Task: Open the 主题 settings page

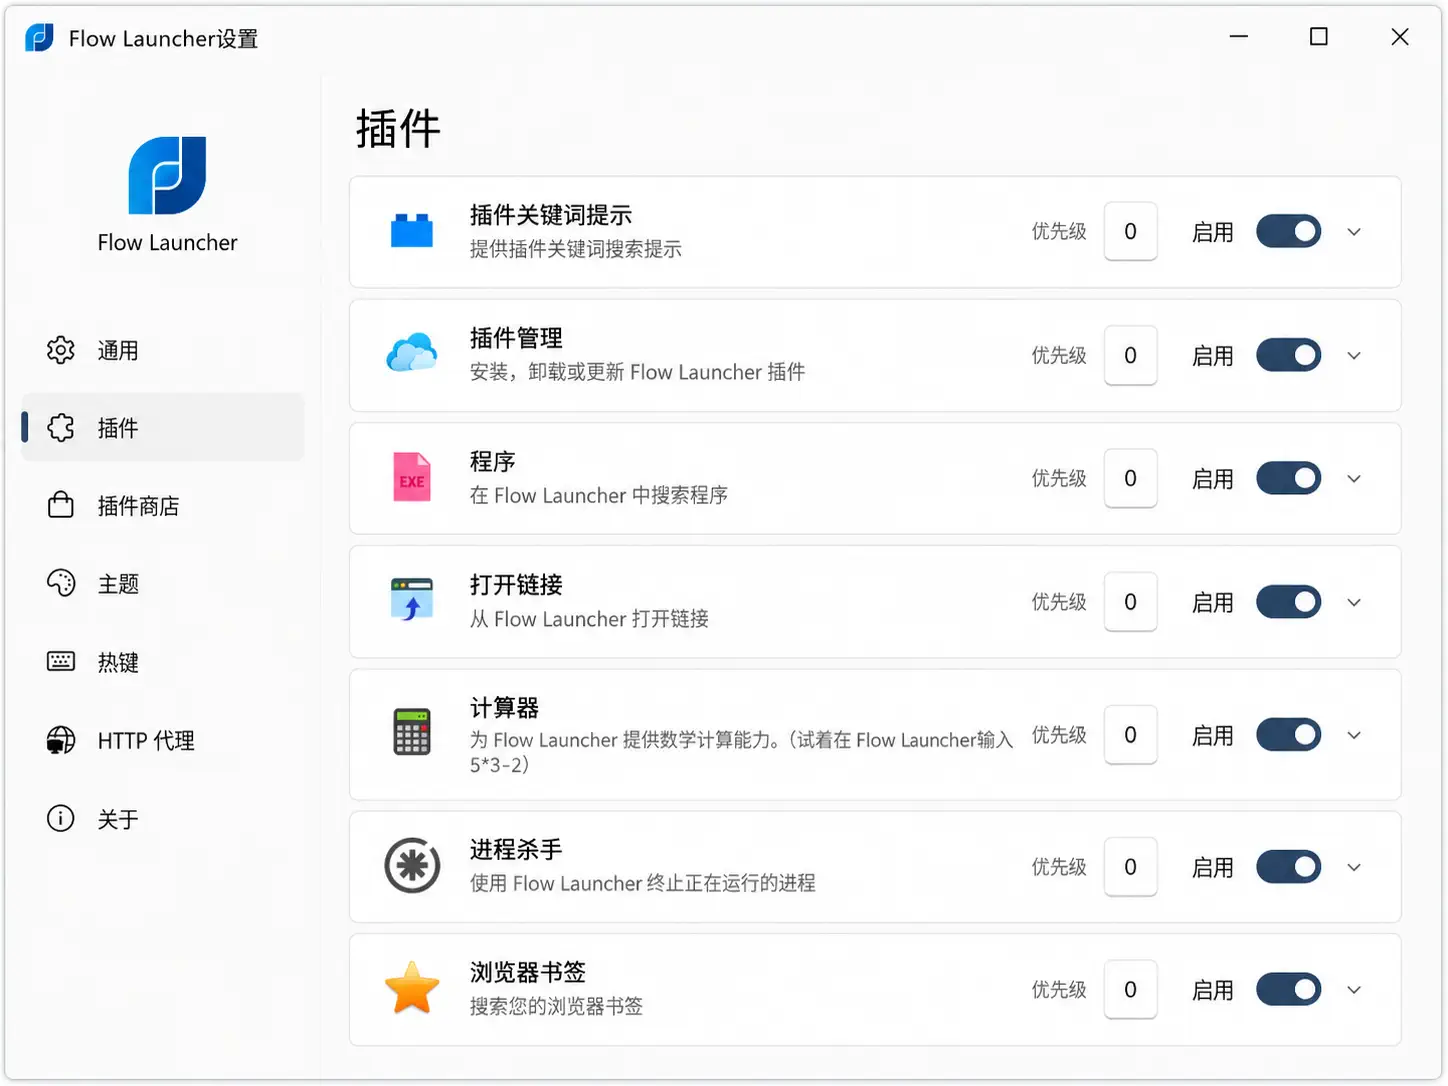Action: point(163,583)
